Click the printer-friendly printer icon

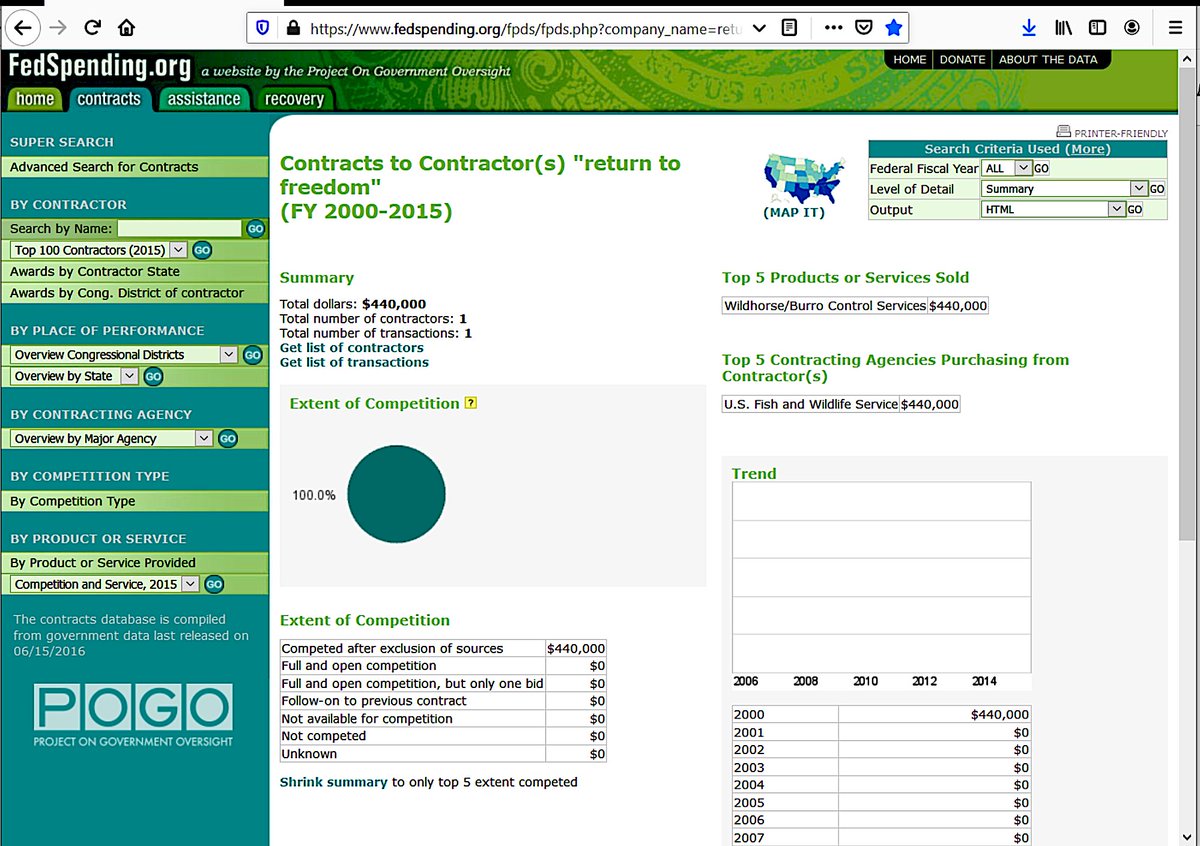1063,132
